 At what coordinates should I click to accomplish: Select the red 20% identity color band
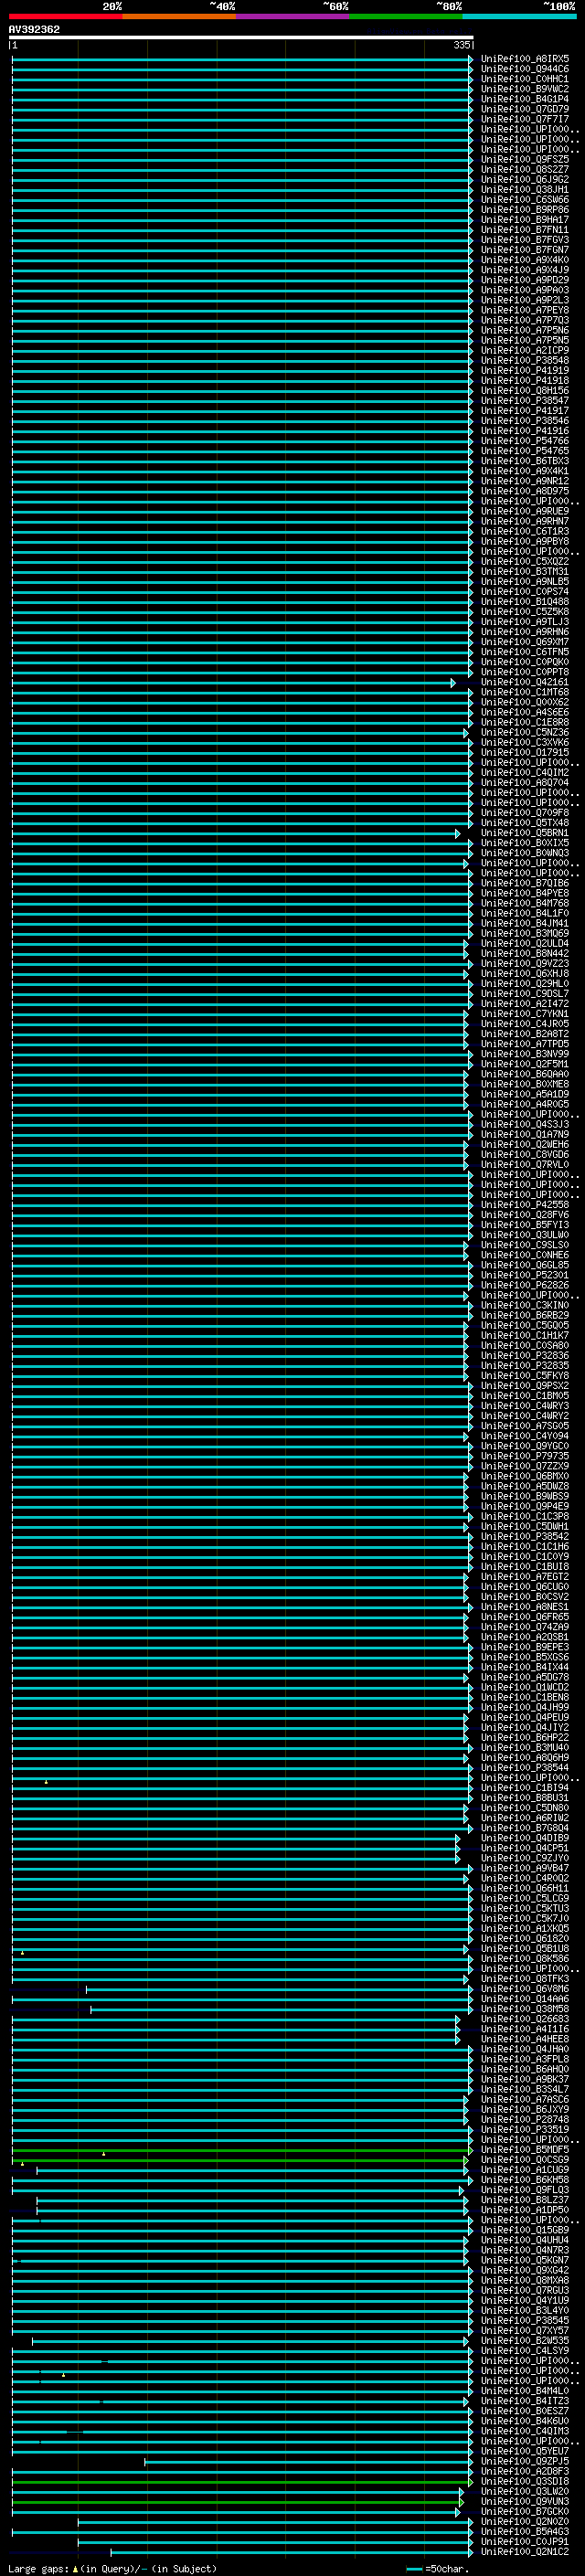click(65, 16)
